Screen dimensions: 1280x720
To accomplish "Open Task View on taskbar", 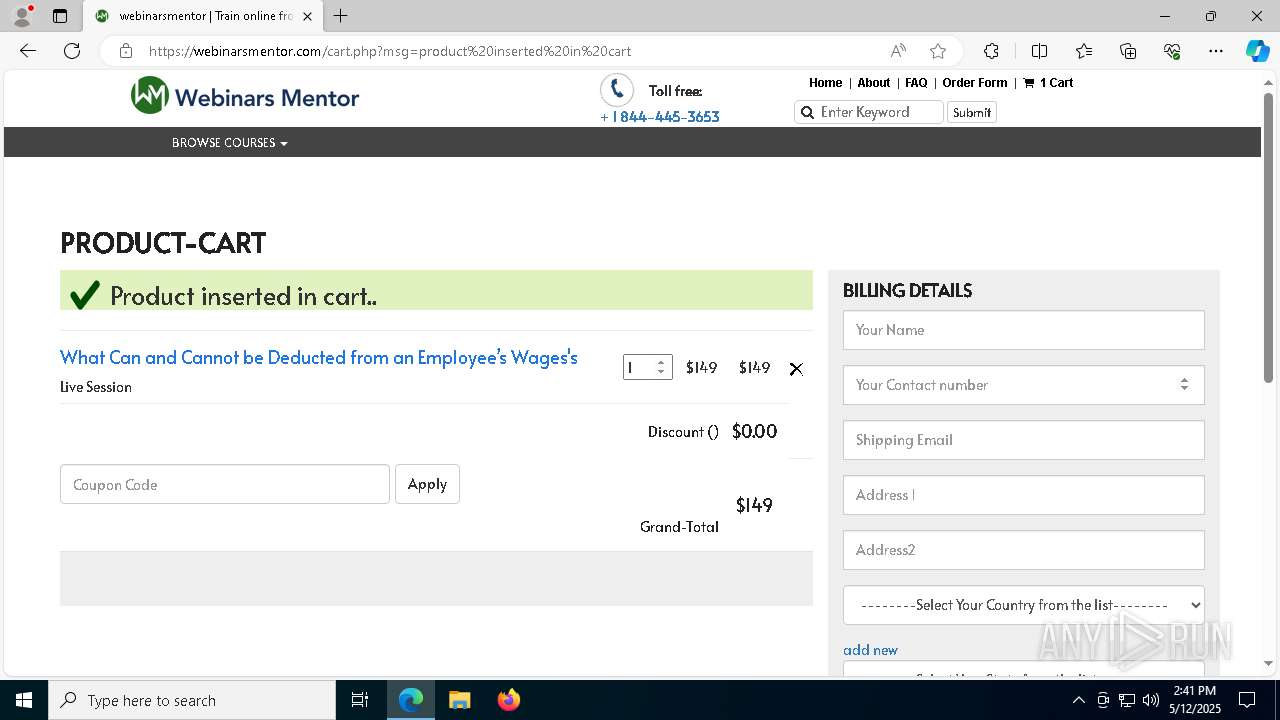I will coord(360,700).
